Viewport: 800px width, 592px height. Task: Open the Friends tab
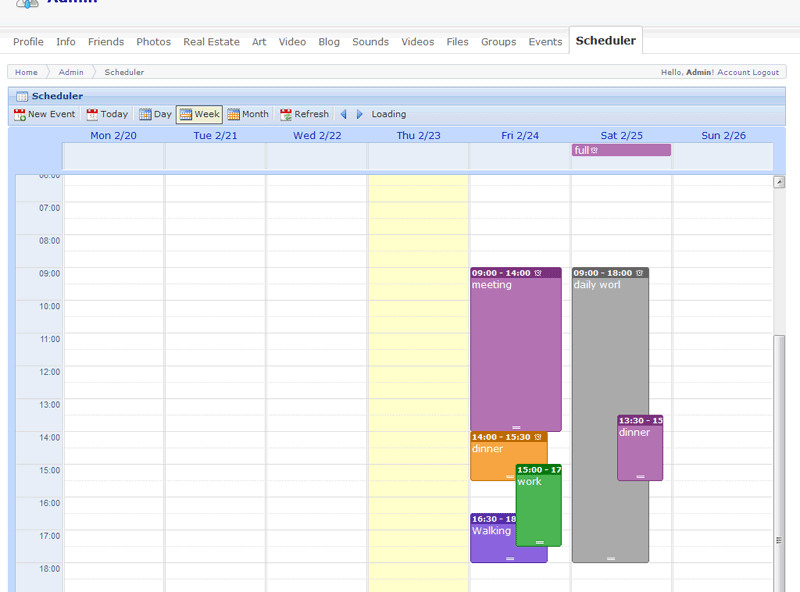pos(106,42)
